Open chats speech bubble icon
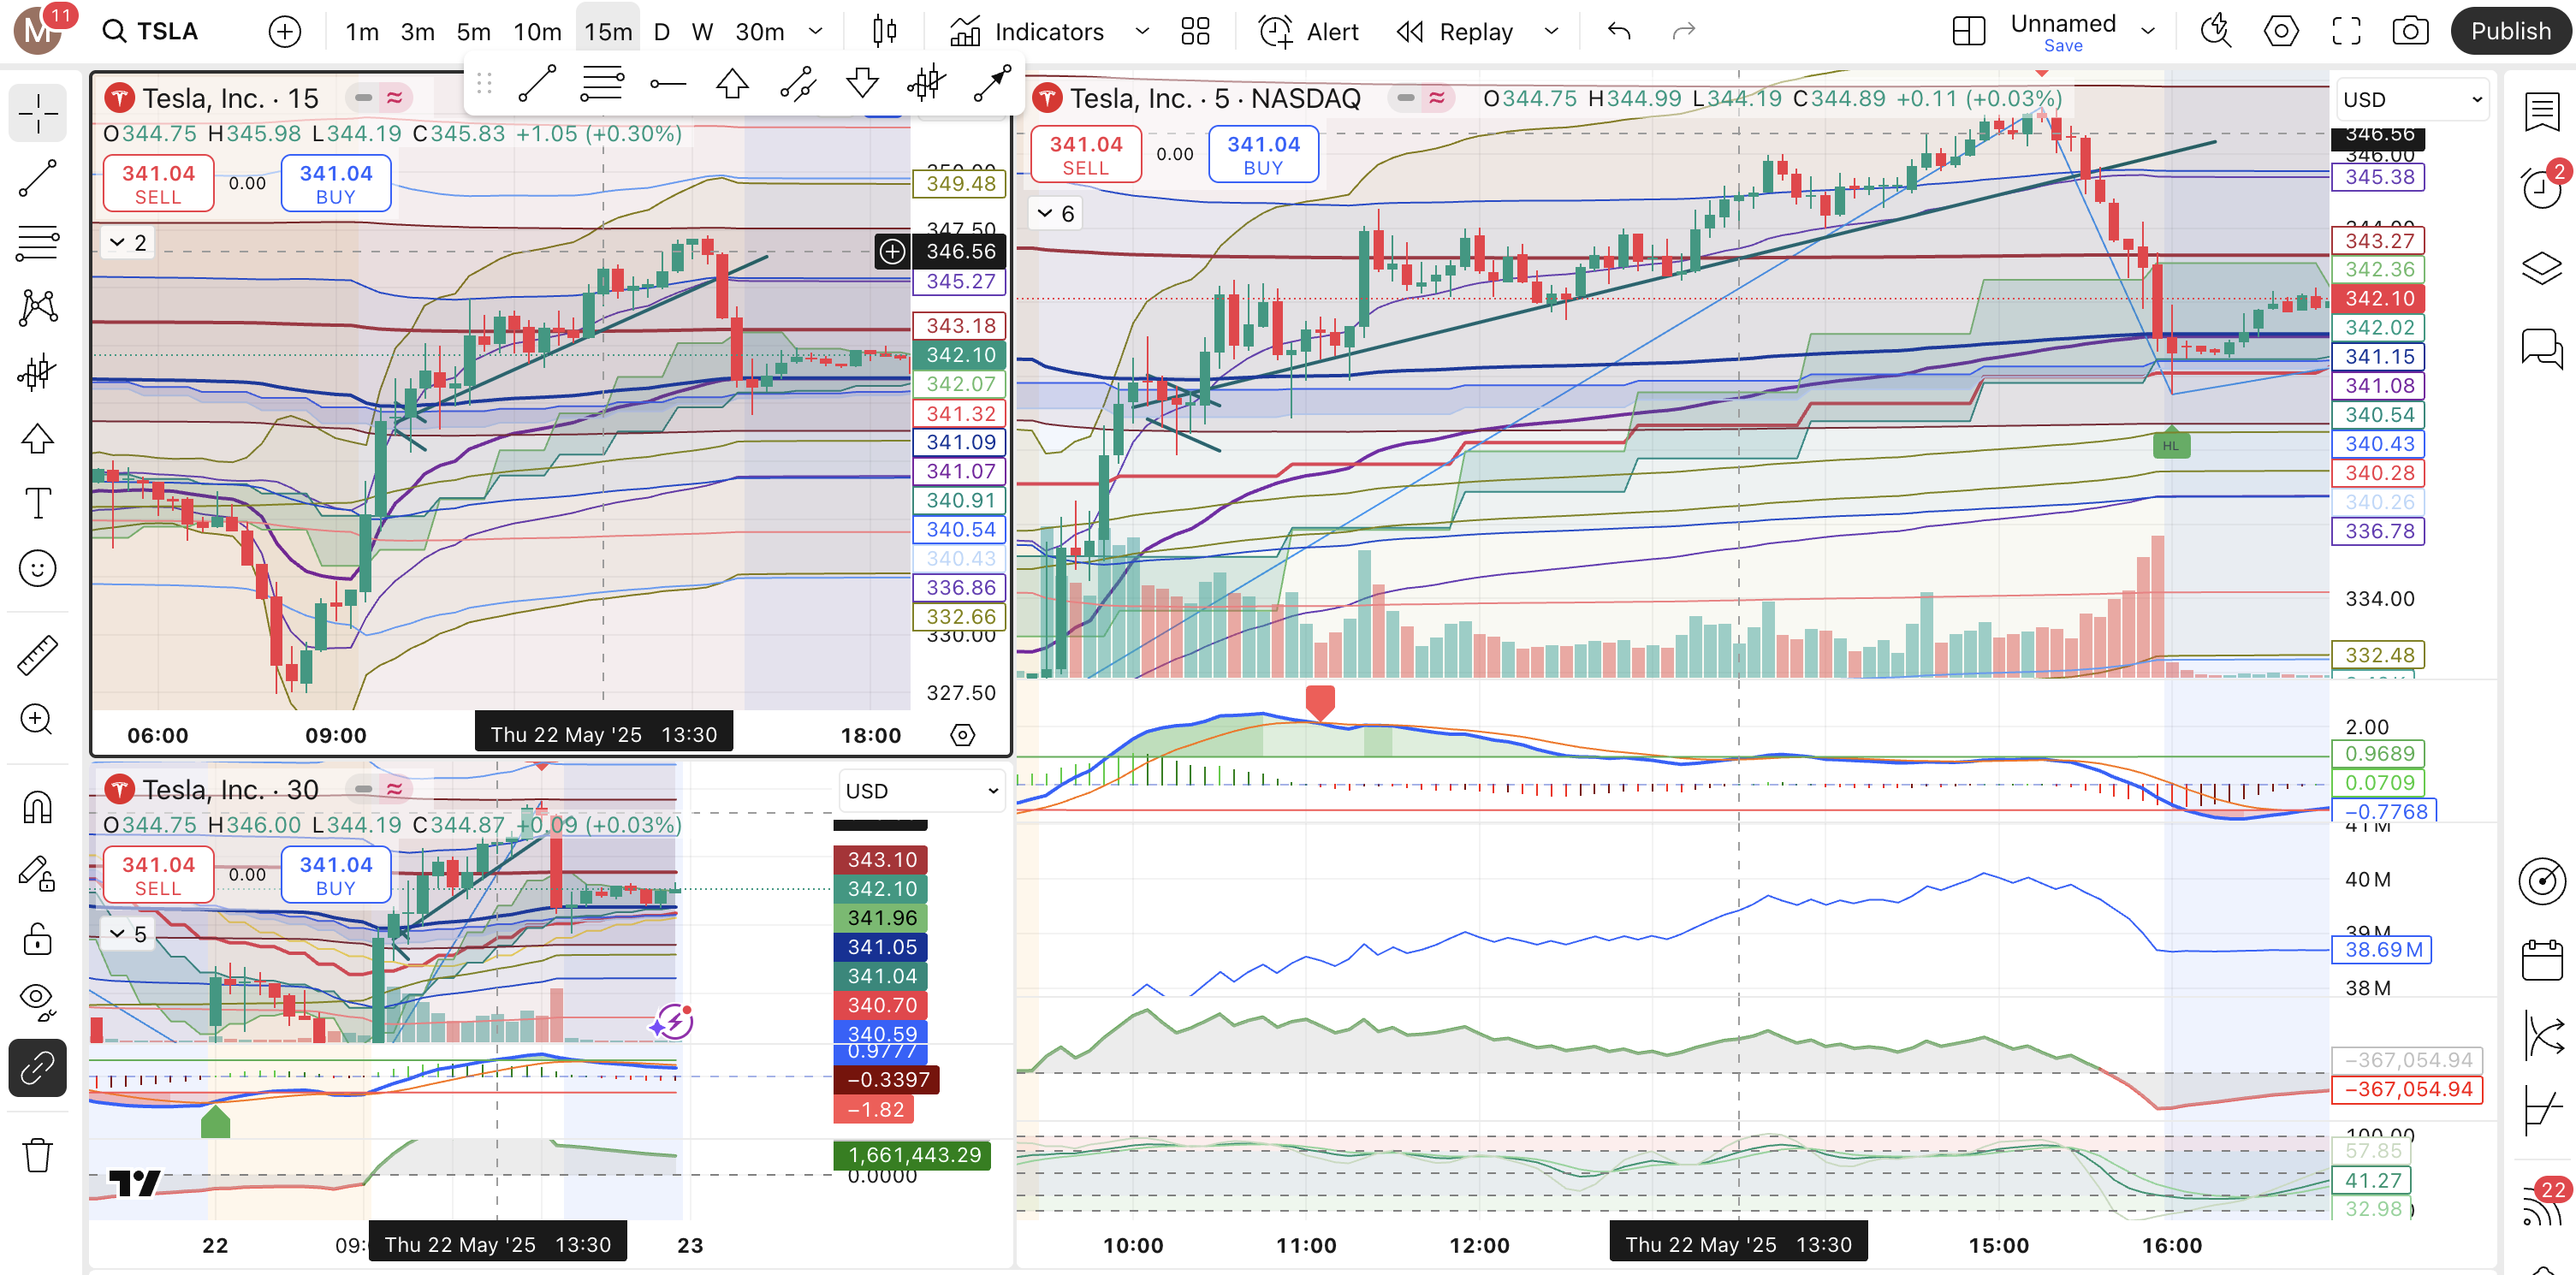Viewport: 2576px width, 1275px height. click(x=2541, y=348)
